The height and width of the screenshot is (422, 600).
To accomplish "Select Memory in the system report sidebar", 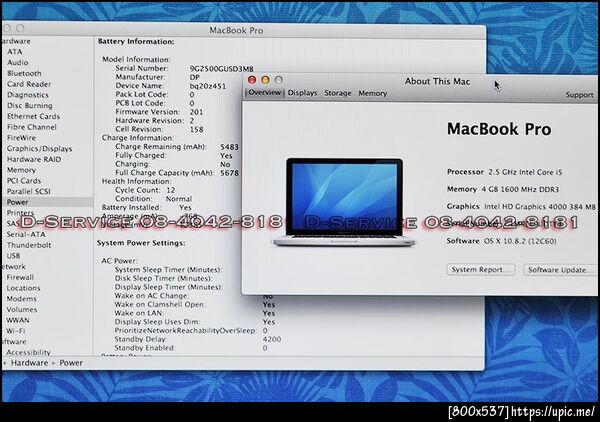I will pyautogui.click(x=21, y=170).
